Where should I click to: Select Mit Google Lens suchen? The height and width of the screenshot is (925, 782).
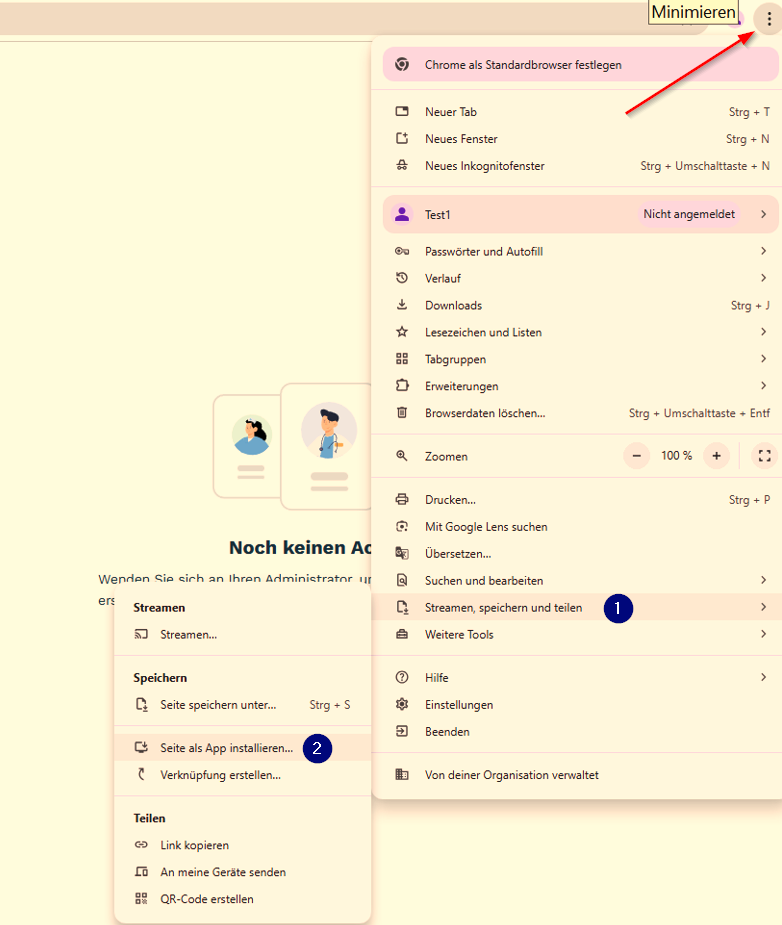pos(577,527)
